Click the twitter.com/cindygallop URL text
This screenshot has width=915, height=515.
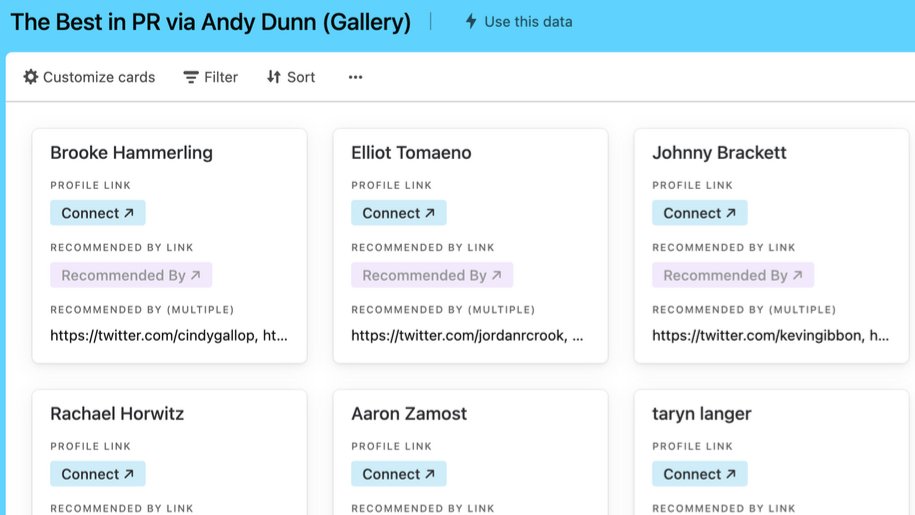[x=169, y=335]
